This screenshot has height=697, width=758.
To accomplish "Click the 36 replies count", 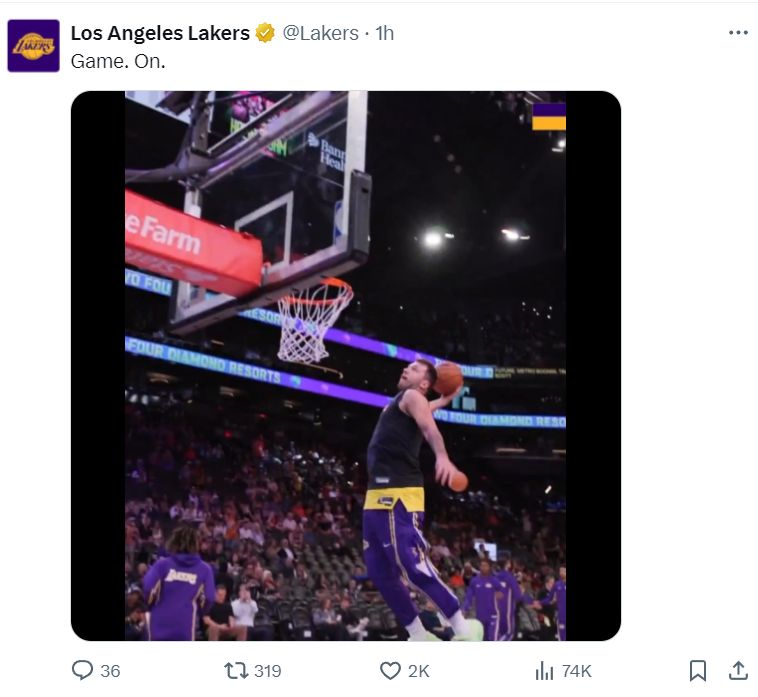I will 110,671.
